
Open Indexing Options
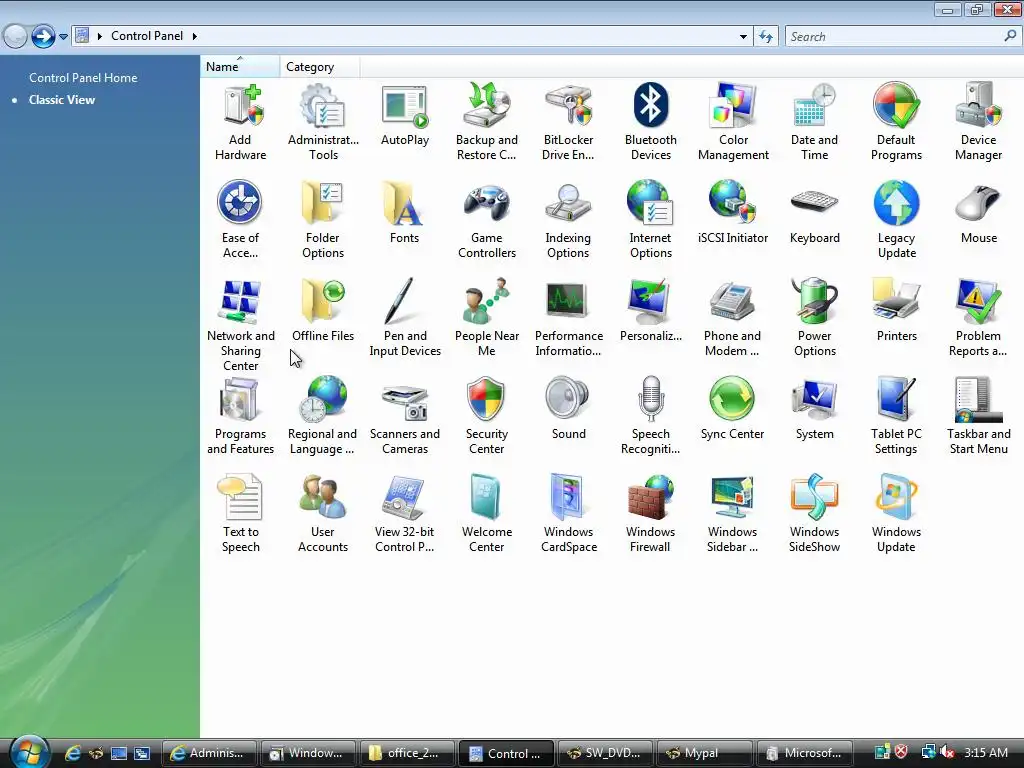569,220
